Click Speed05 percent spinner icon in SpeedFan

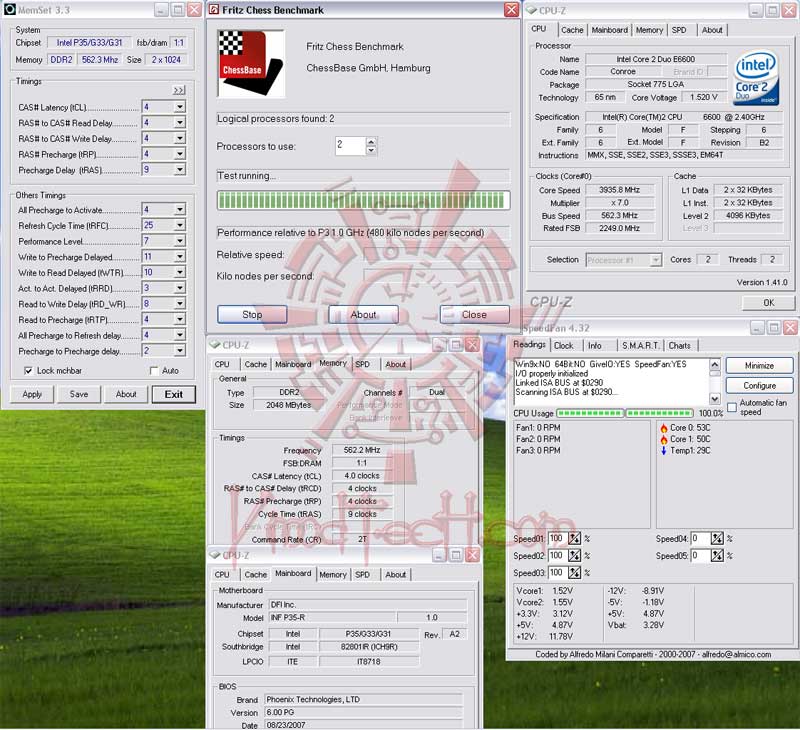(717, 556)
